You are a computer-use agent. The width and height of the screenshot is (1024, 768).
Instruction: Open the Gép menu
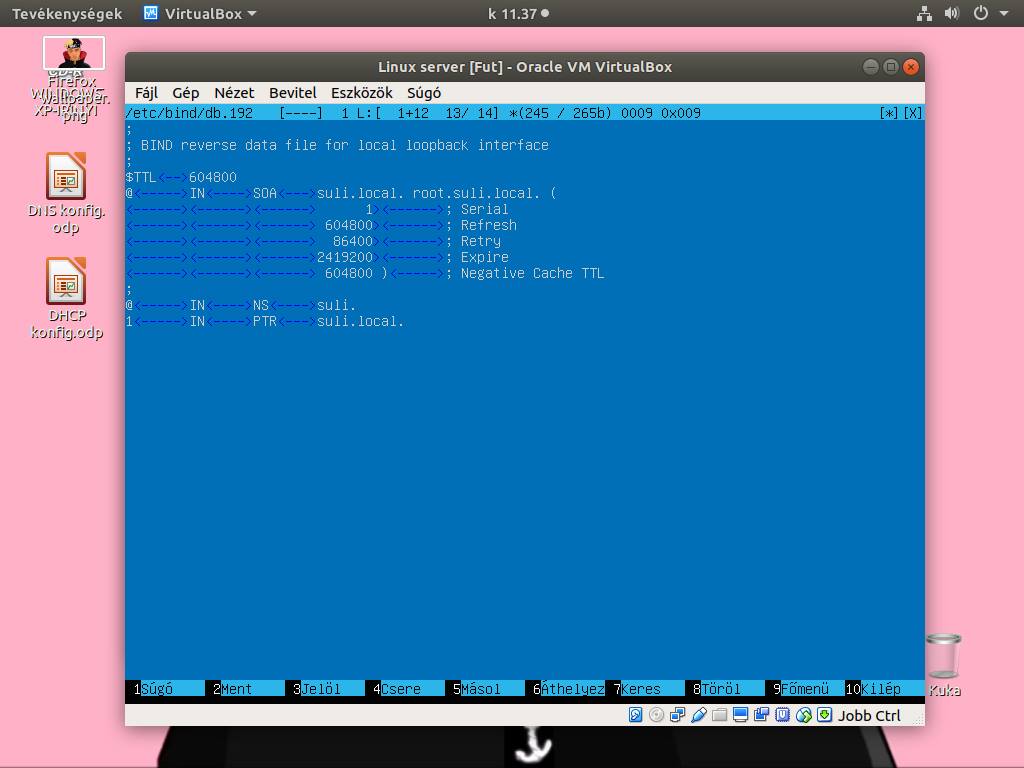(x=185, y=92)
